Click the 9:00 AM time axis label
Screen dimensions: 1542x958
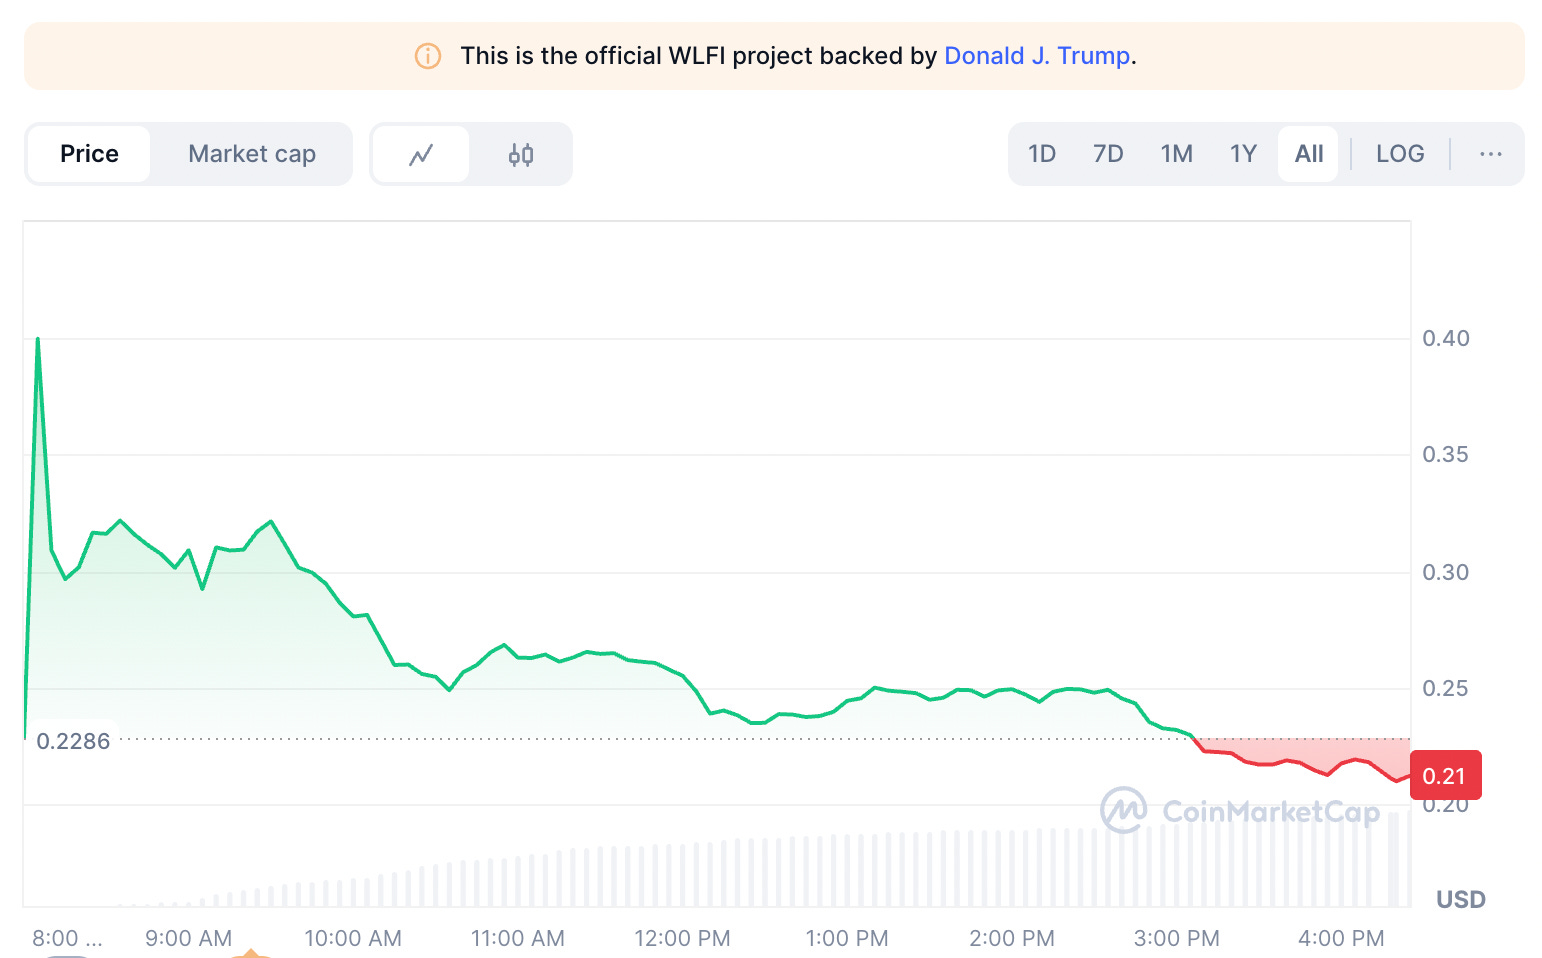coord(188,938)
